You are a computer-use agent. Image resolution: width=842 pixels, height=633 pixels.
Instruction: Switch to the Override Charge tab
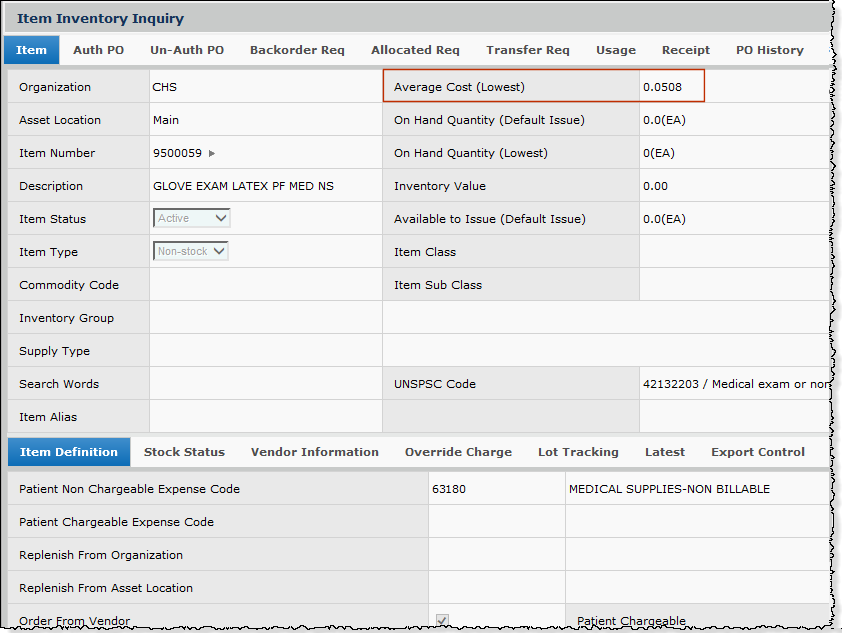click(458, 452)
